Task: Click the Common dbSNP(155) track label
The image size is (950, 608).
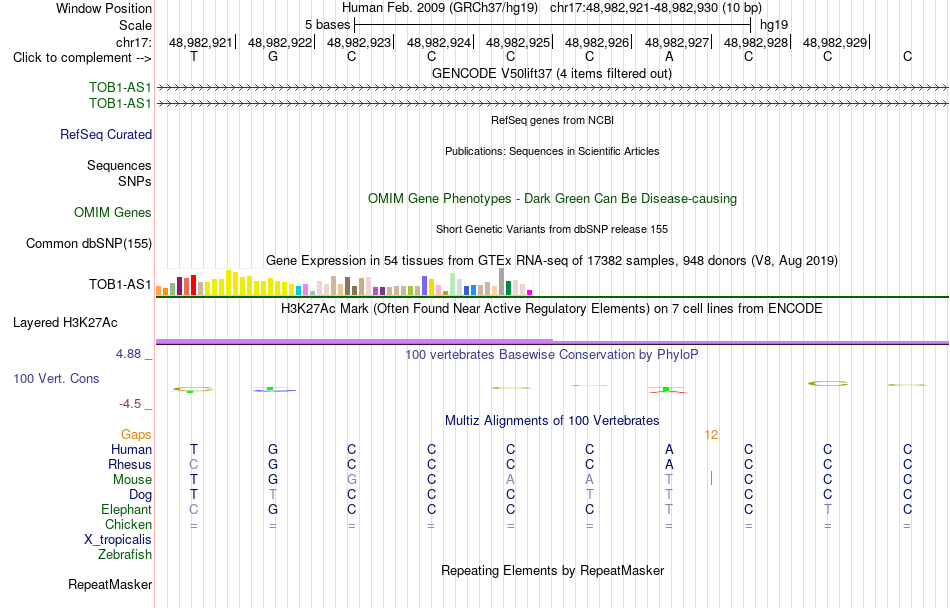Action: tap(88, 243)
